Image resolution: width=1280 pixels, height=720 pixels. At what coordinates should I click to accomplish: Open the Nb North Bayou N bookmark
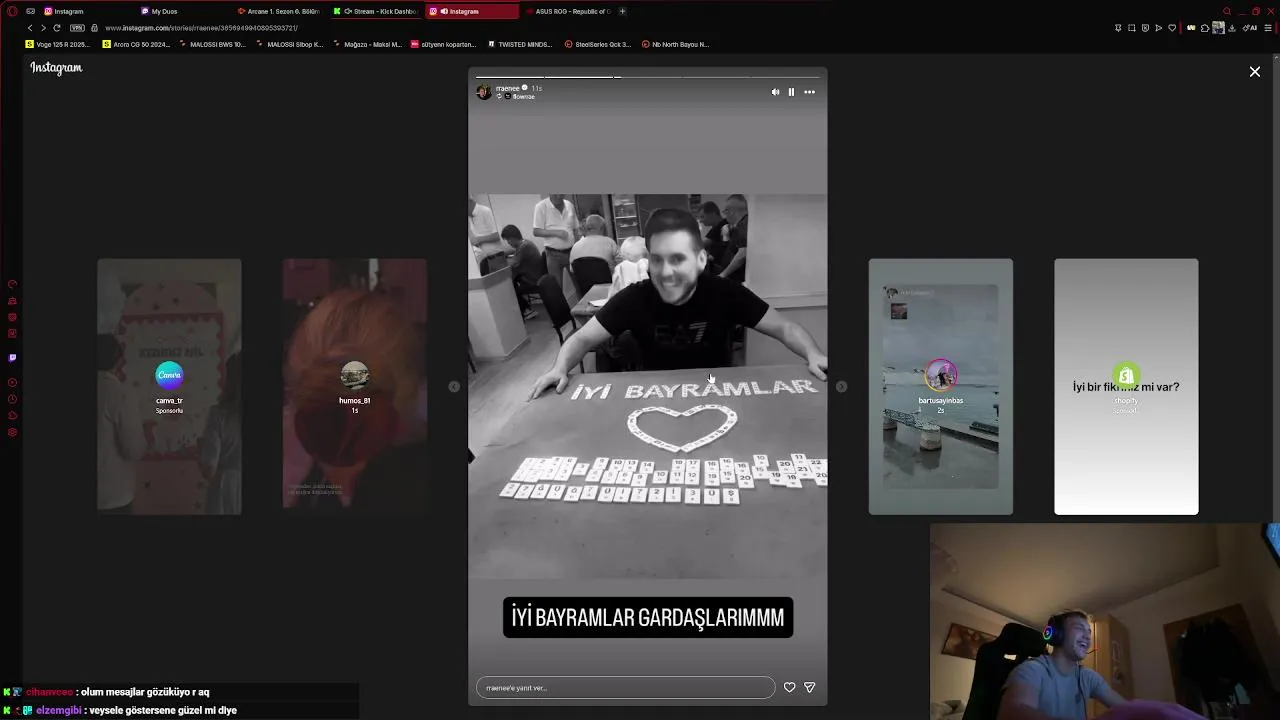(x=675, y=44)
